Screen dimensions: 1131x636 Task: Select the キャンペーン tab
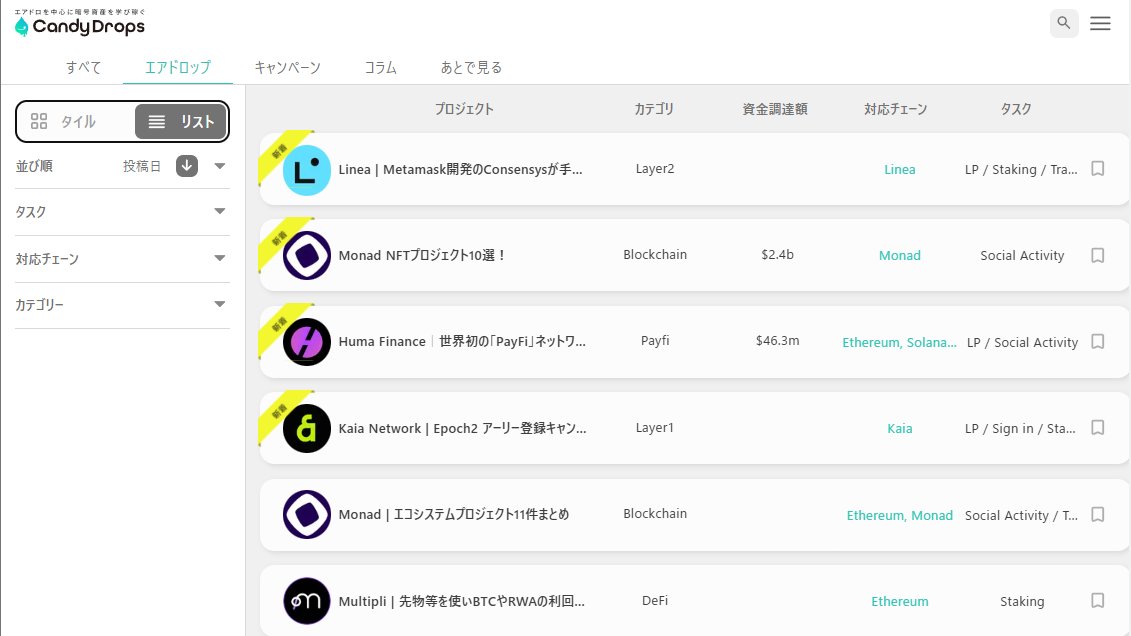point(287,67)
